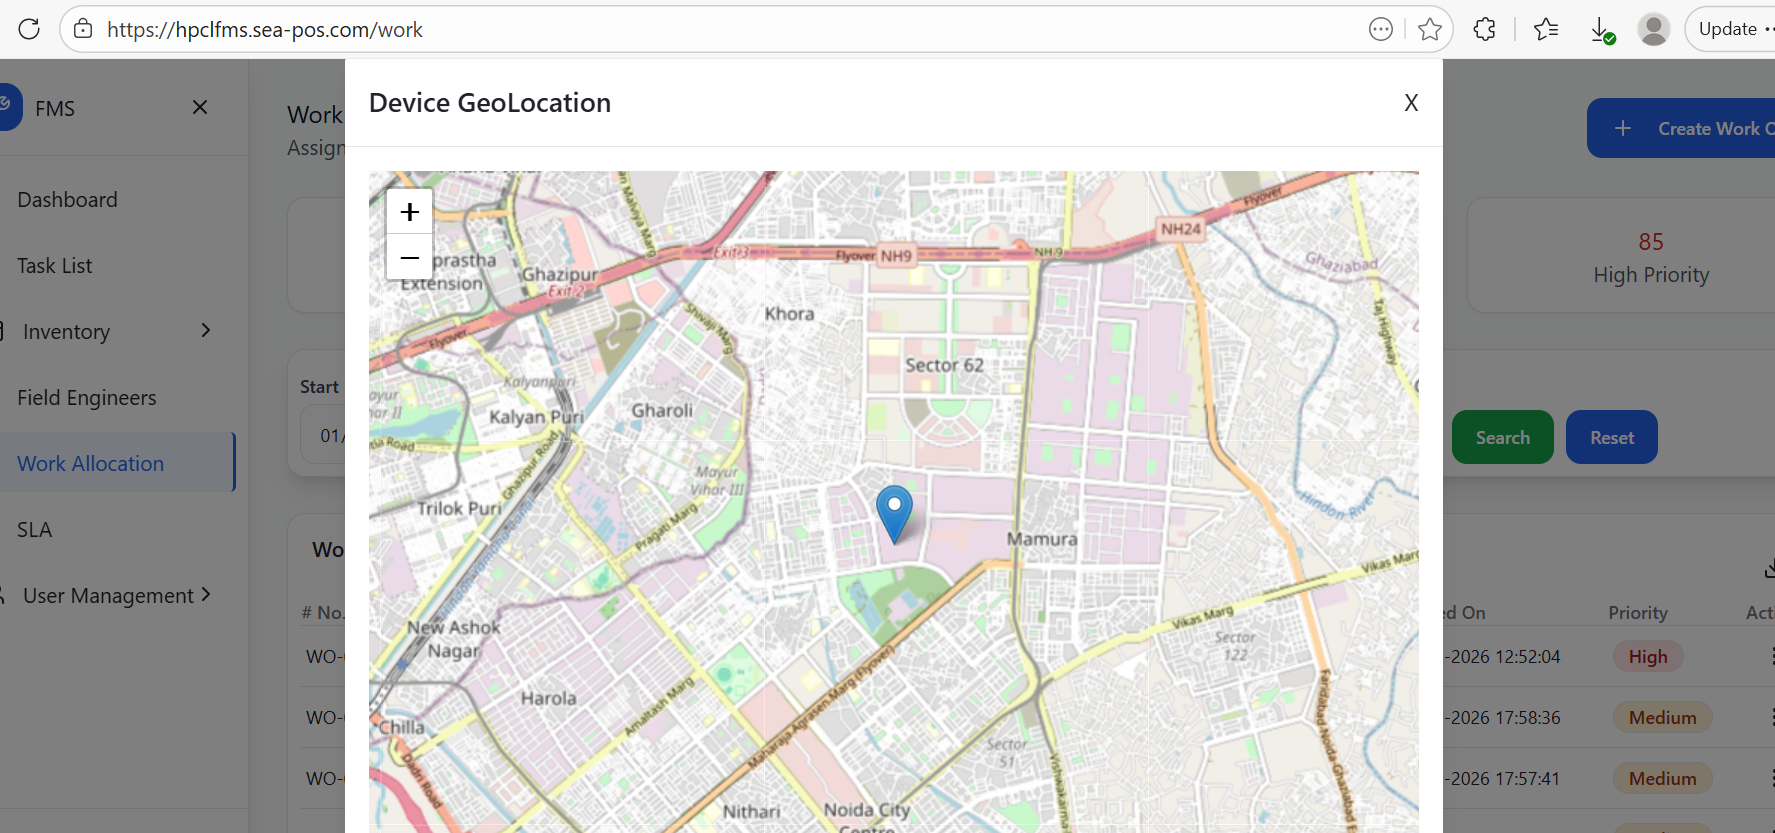This screenshot has height=833, width=1775.
Task: Select Work Allocation in sidebar
Action: [x=91, y=464]
